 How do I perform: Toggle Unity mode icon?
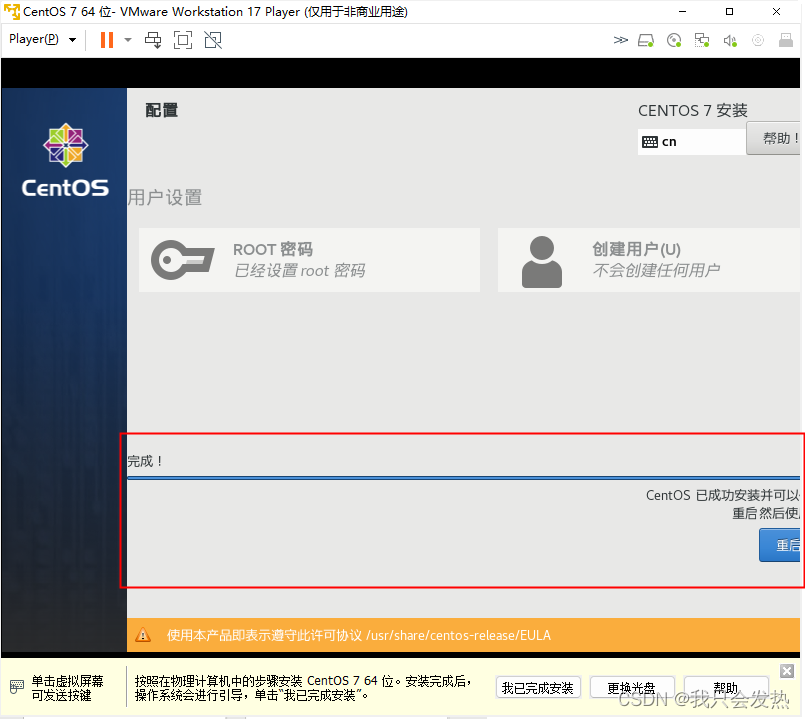click(213, 40)
